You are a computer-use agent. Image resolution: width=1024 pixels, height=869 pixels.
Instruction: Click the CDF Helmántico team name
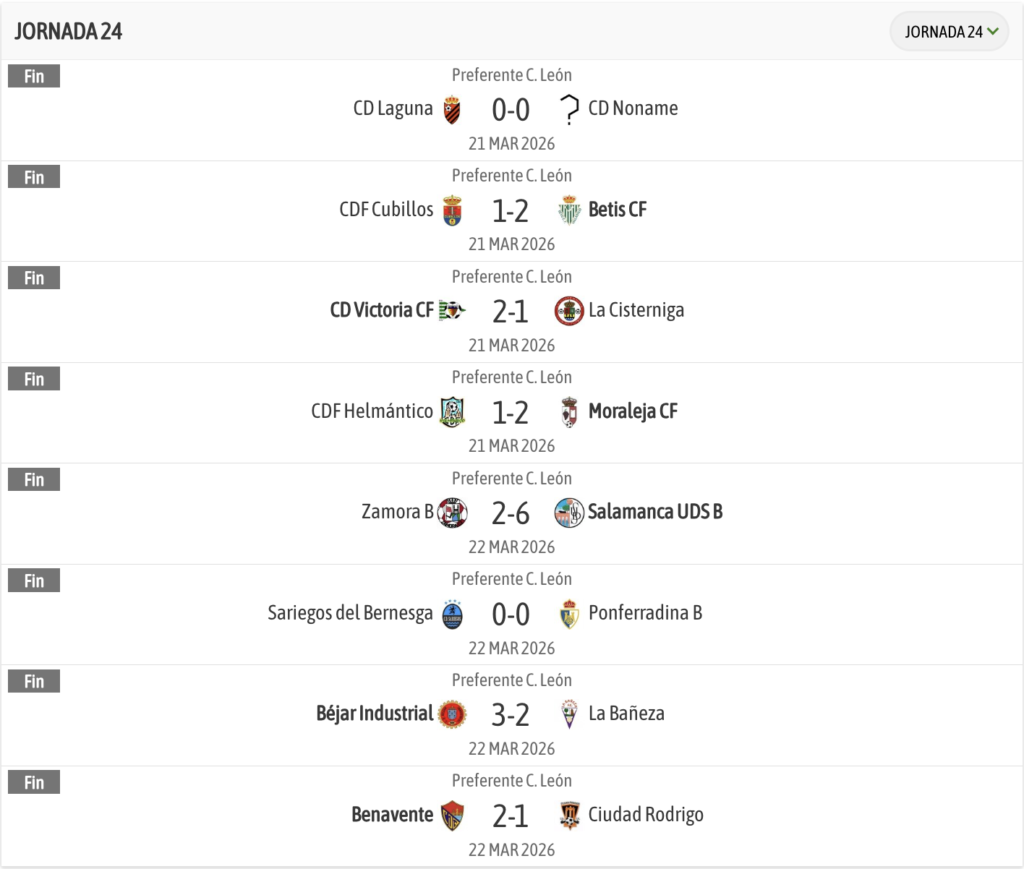(372, 411)
